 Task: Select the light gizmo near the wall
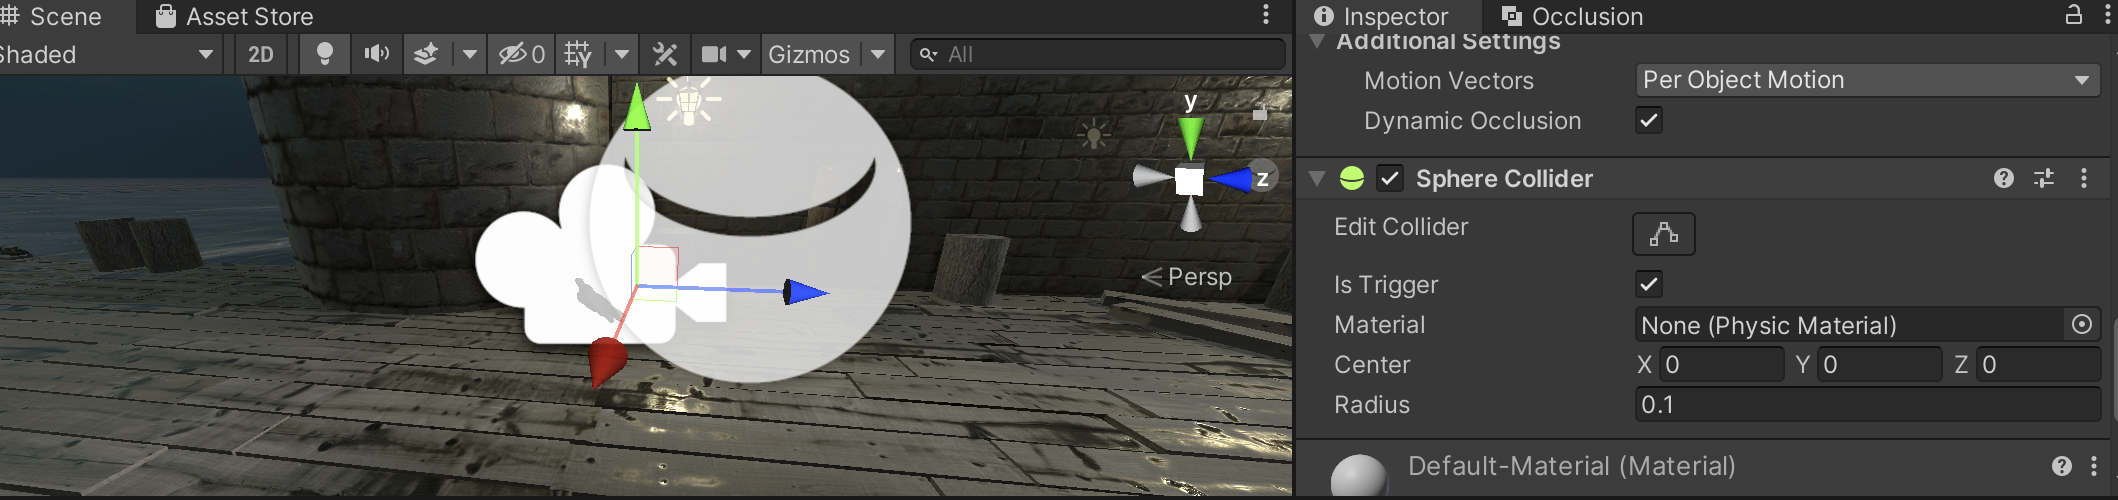tap(1094, 134)
